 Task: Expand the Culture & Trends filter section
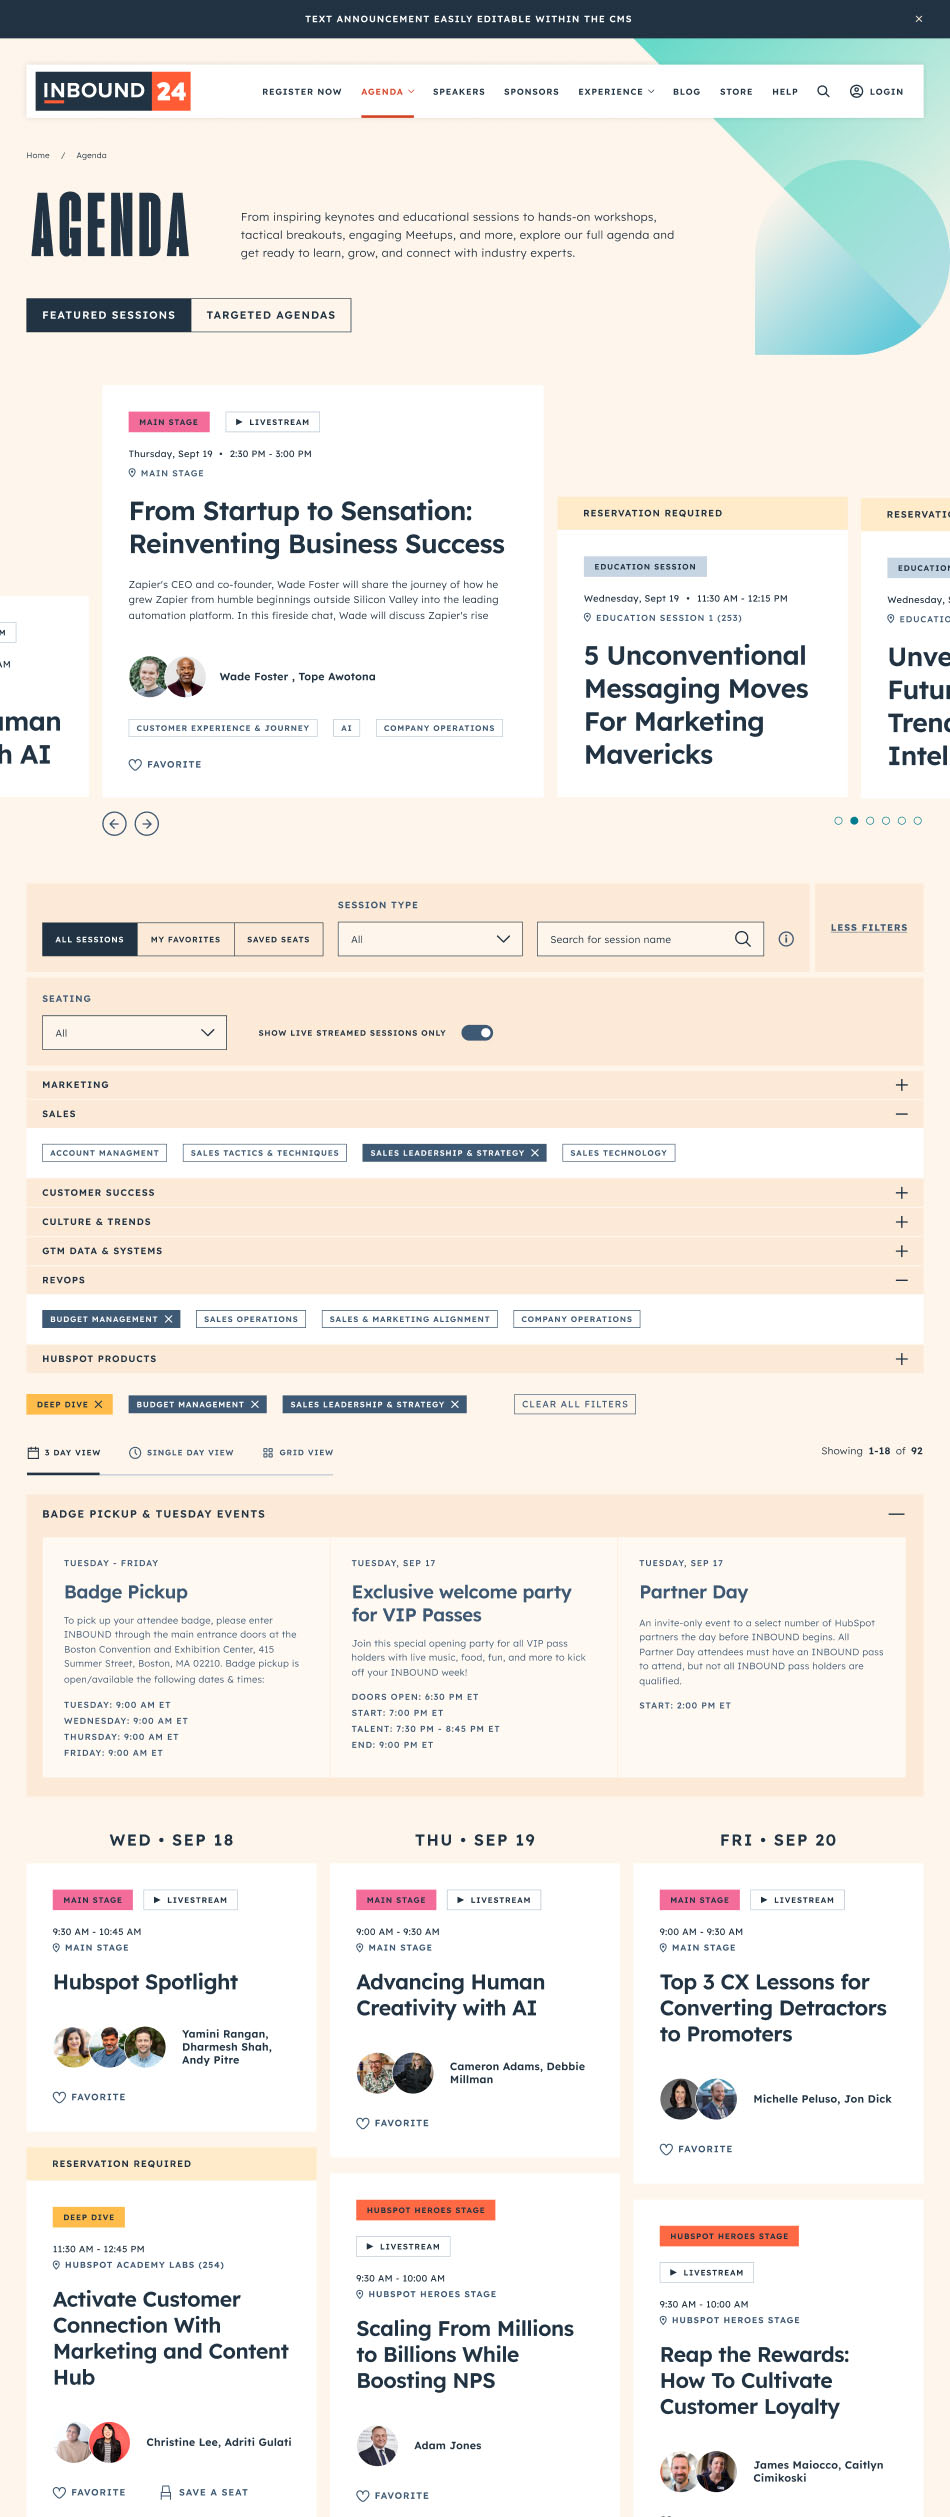pos(902,1222)
